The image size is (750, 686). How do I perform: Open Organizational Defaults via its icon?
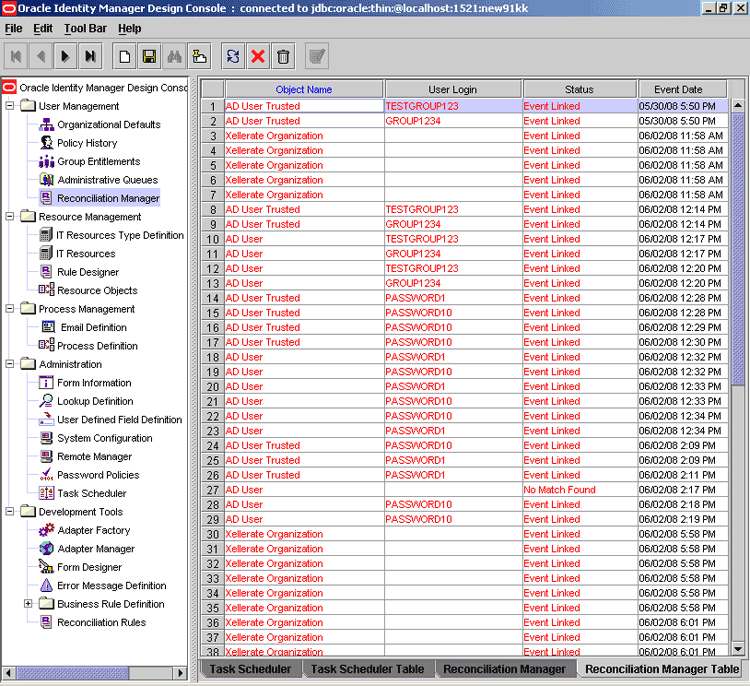(x=46, y=124)
